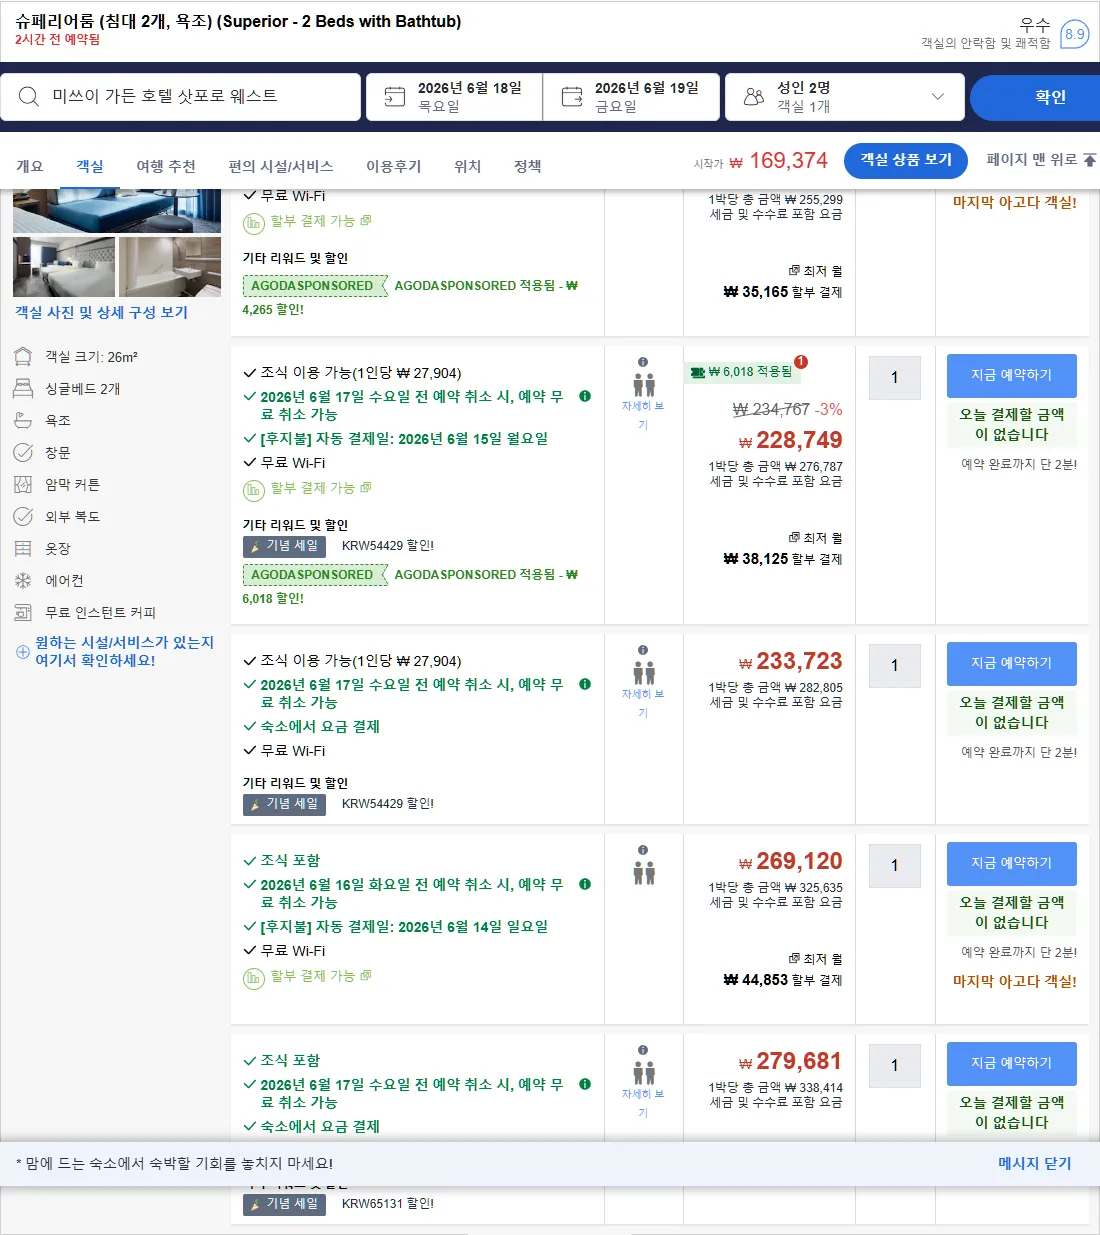This screenshot has width=1100, height=1235.
Task: Click the 기념 세일 badge next to KRW65131 할인
Action: click(x=284, y=1204)
